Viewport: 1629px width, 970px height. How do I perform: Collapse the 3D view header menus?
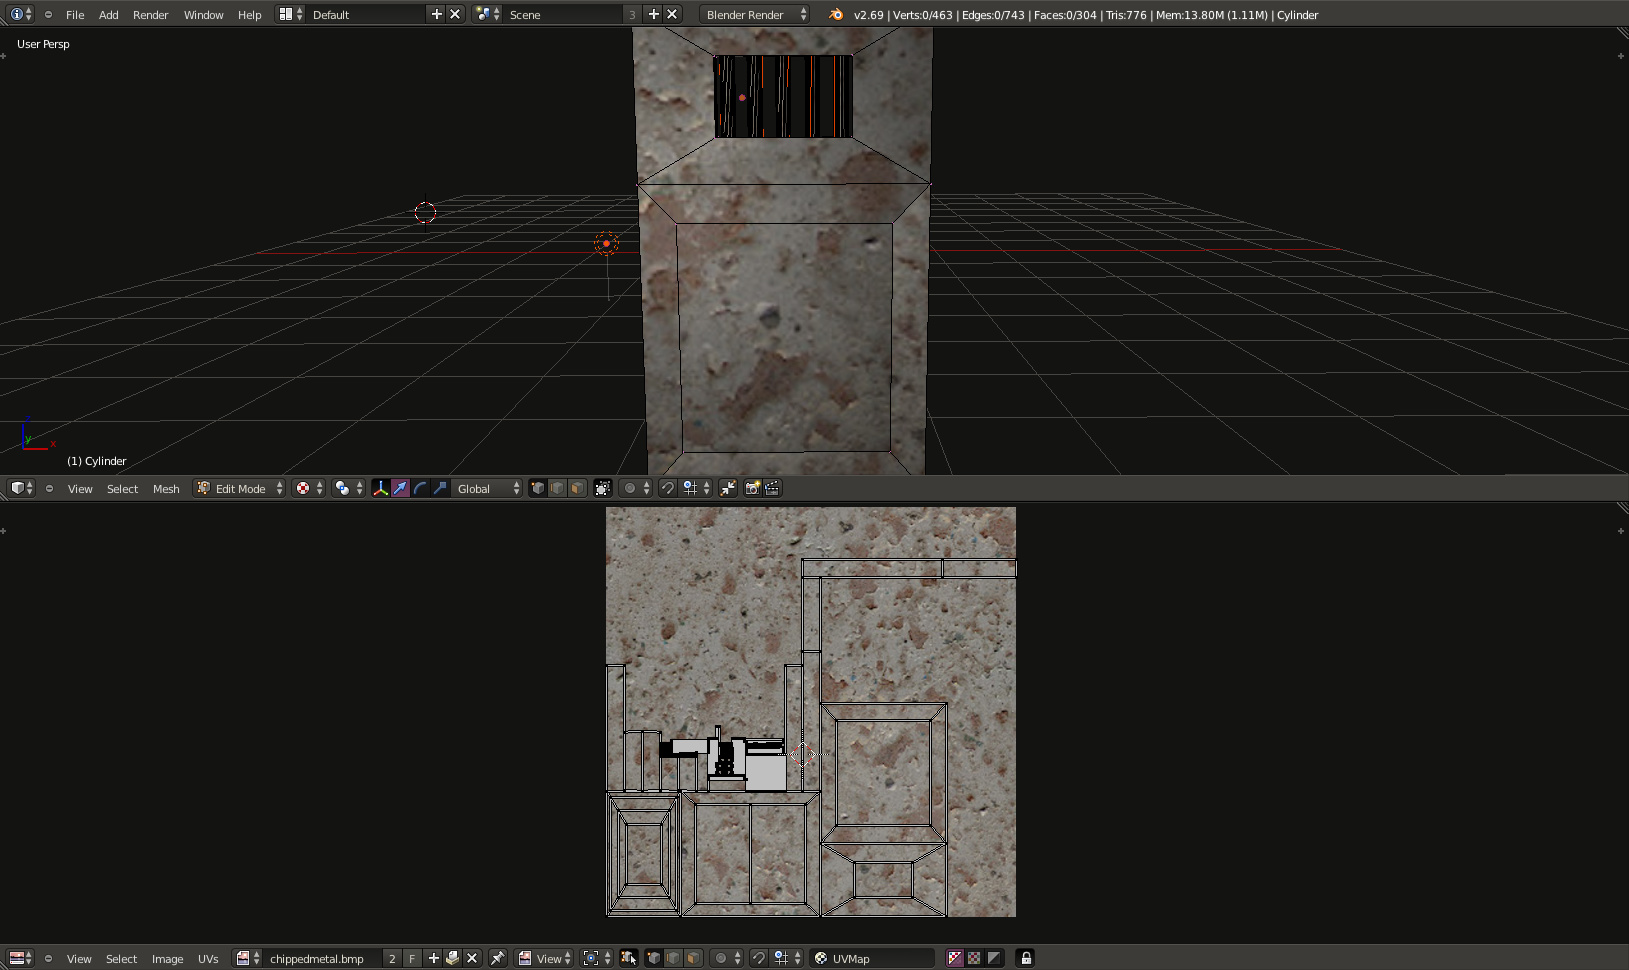click(49, 488)
